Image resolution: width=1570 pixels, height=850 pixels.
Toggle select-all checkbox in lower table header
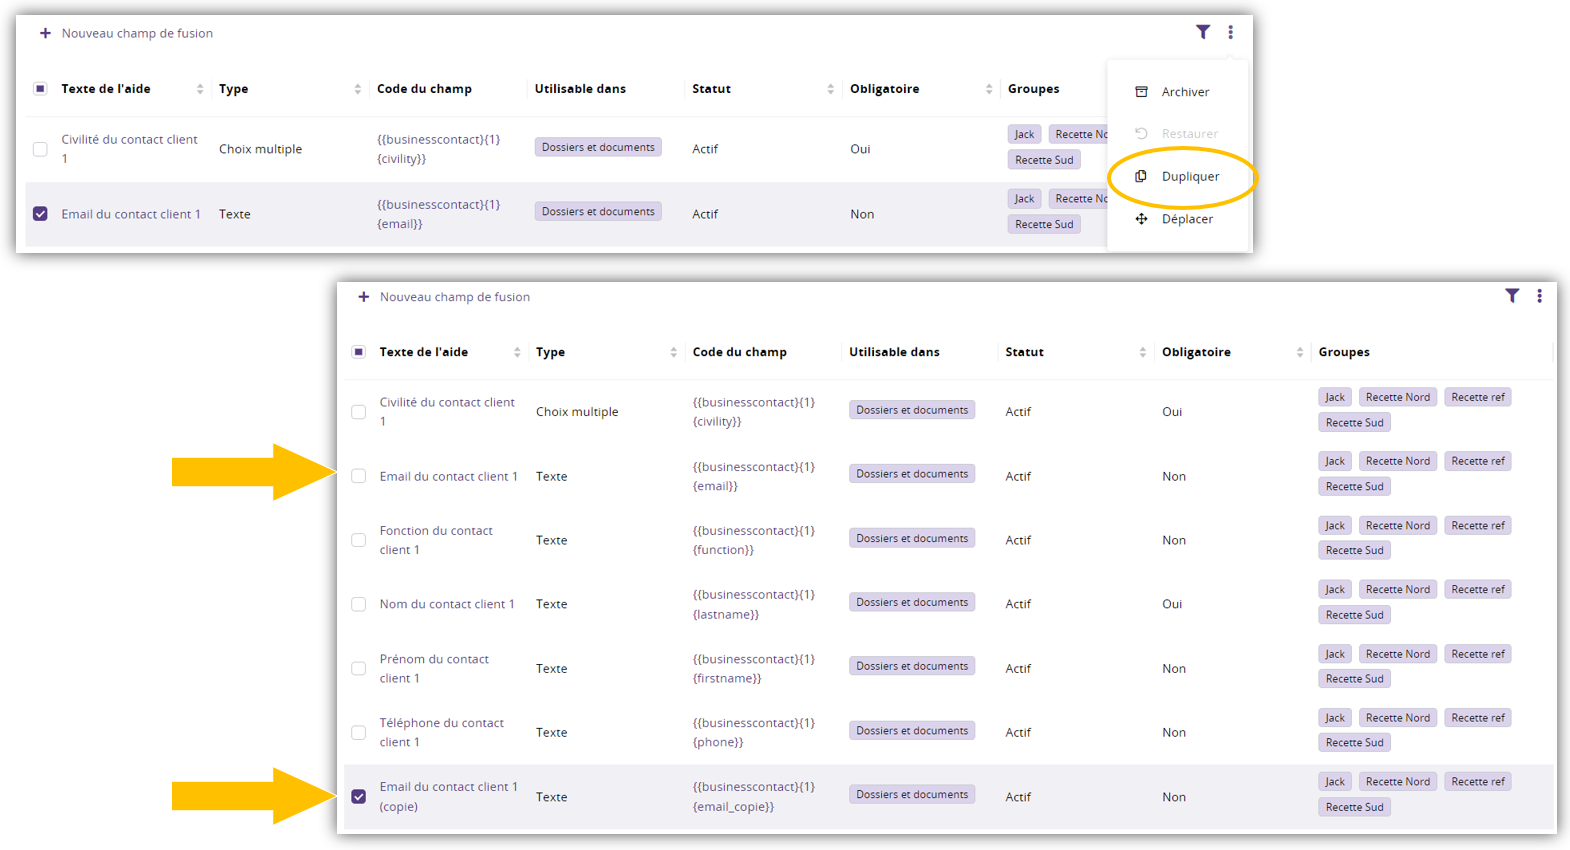pyautogui.click(x=359, y=352)
